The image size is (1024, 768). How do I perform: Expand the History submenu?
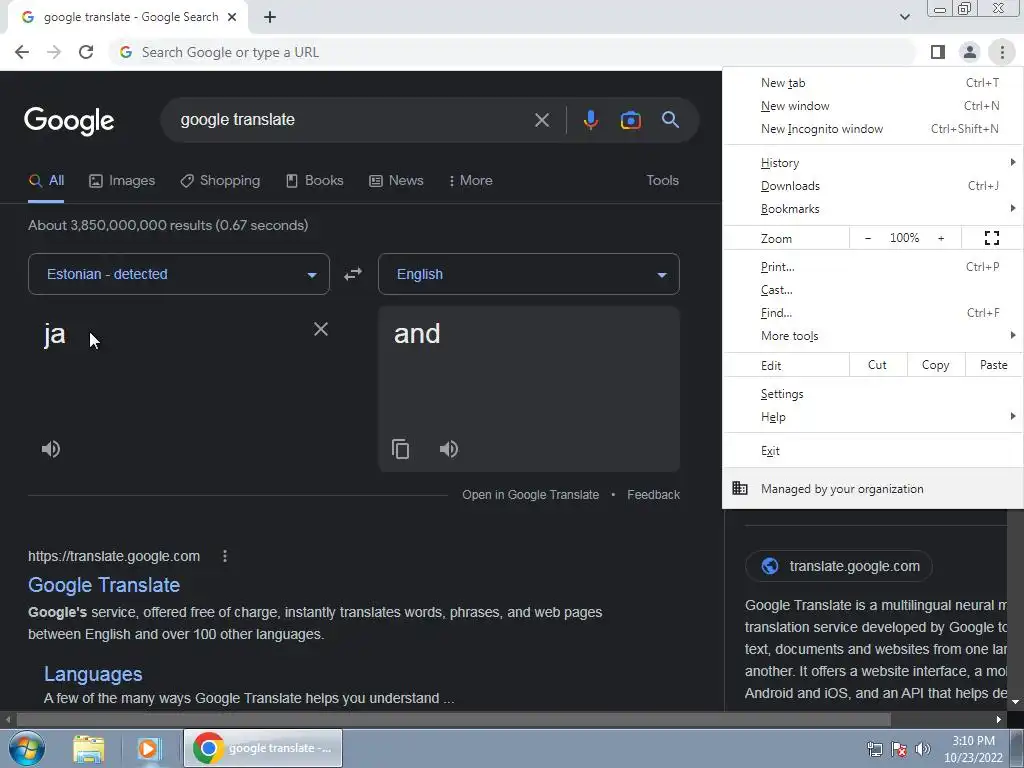click(x=872, y=163)
